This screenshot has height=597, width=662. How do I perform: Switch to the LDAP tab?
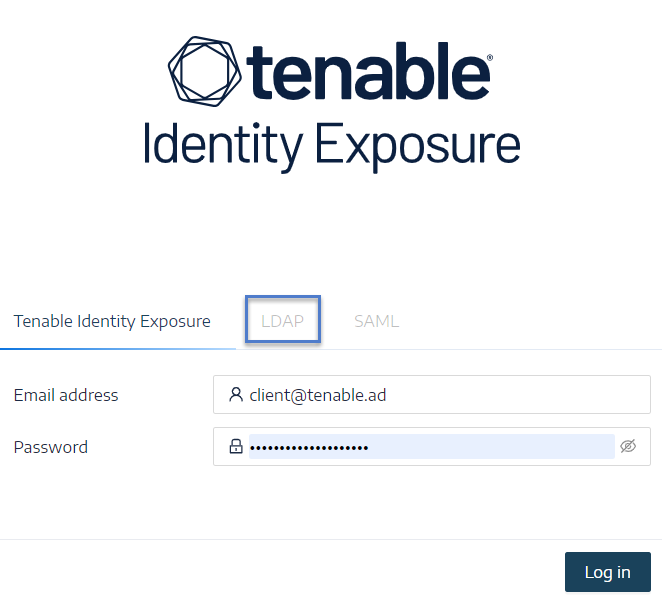(x=282, y=321)
